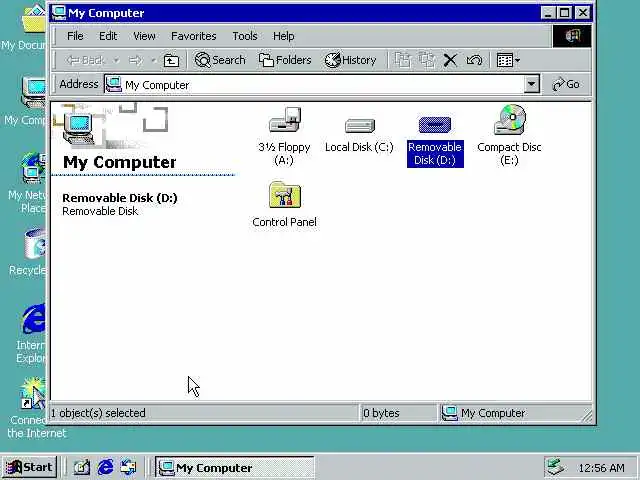Click the Go button
640x480 pixels.
(x=566, y=84)
